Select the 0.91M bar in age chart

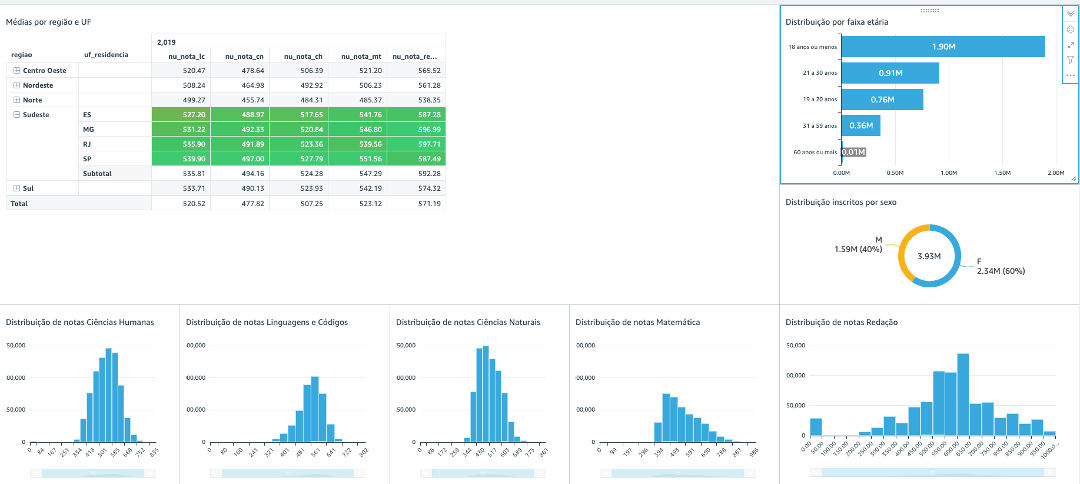click(890, 73)
